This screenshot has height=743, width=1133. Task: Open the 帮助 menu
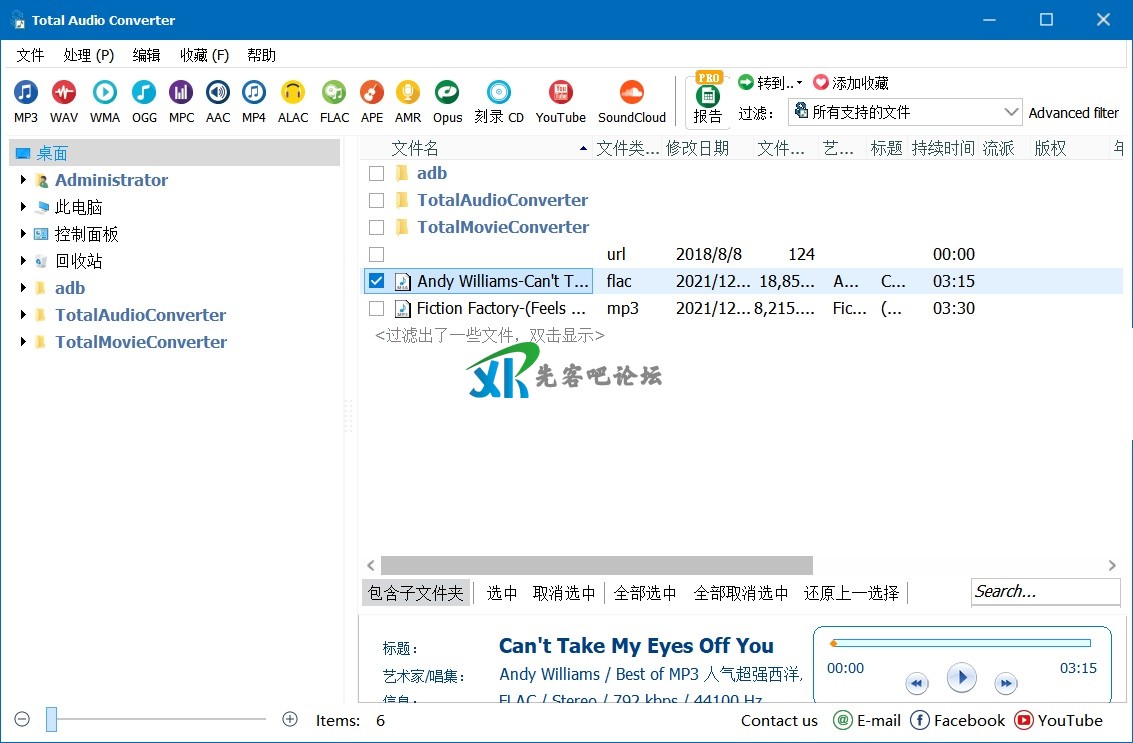[x=261, y=55]
